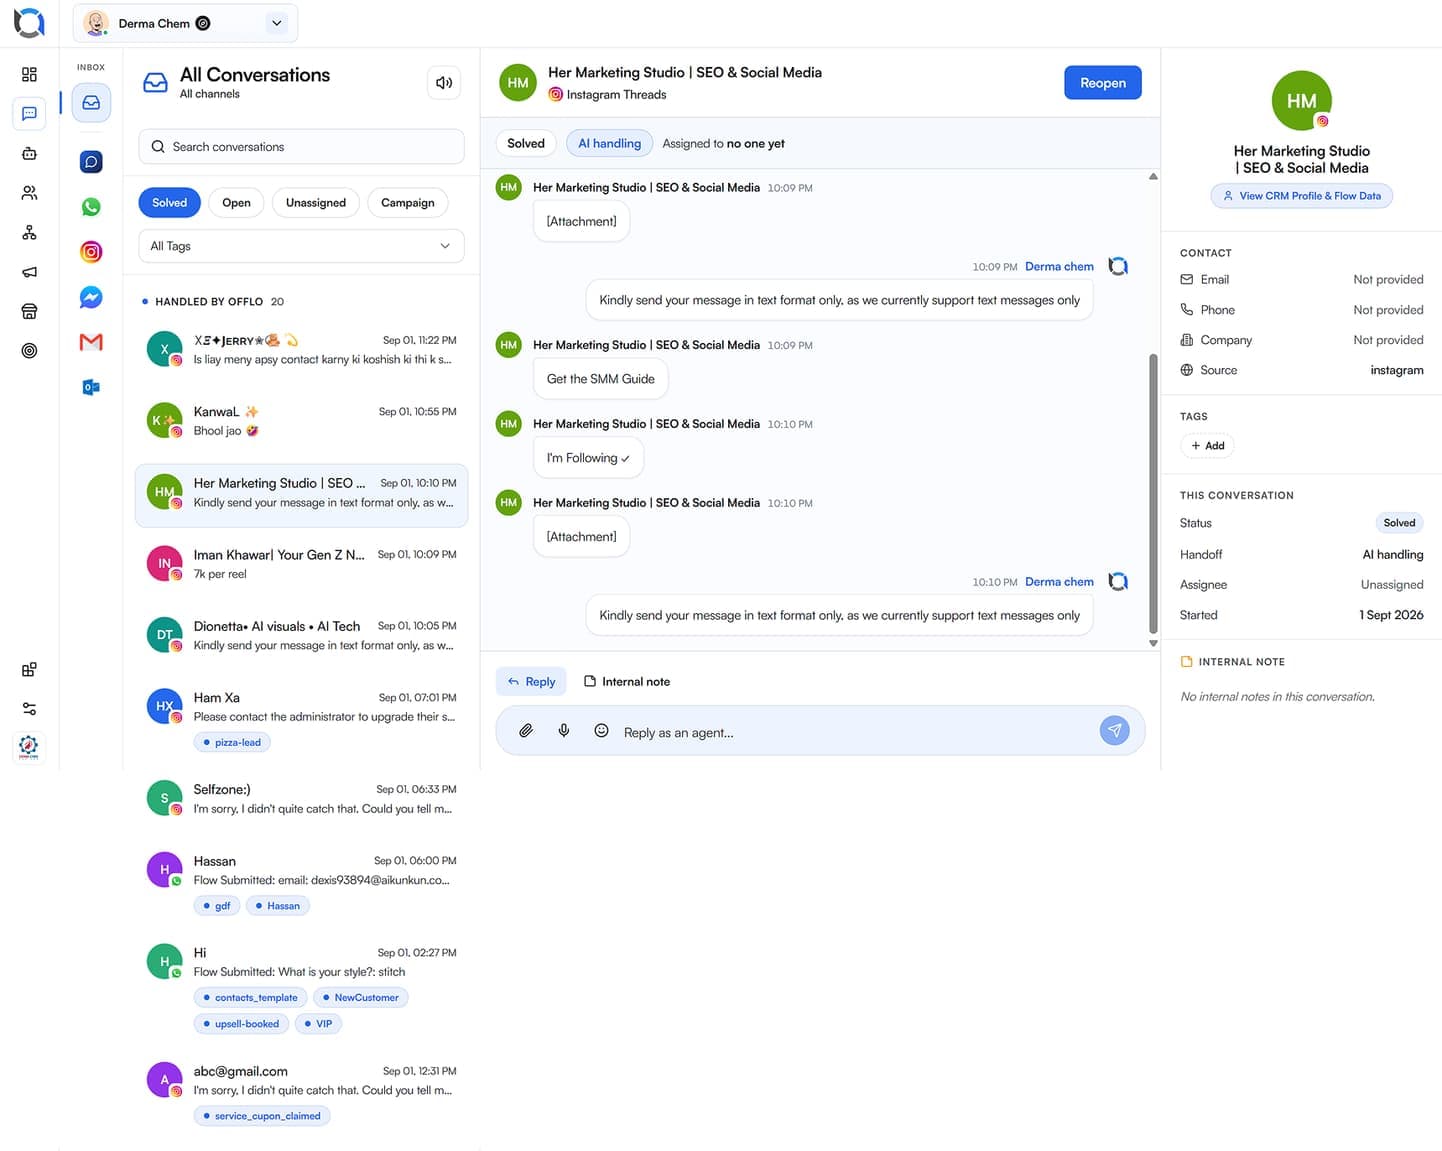This screenshot has height=1151, width=1442.
Task: Open the campaigns megaphone icon in sidebar
Action: coord(29,272)
